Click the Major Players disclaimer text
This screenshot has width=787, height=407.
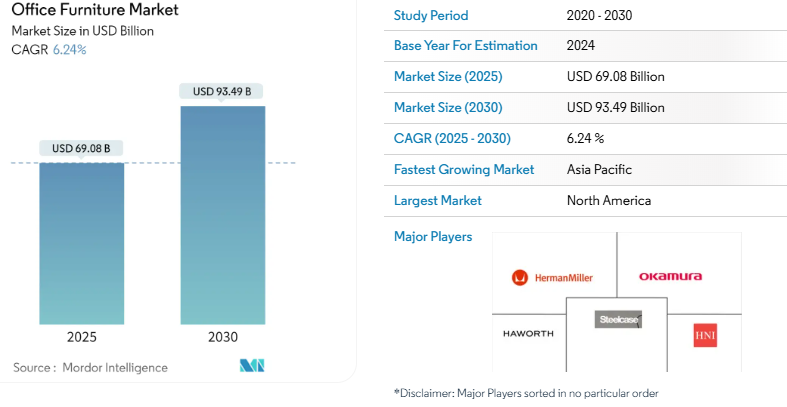pos(526,393)
